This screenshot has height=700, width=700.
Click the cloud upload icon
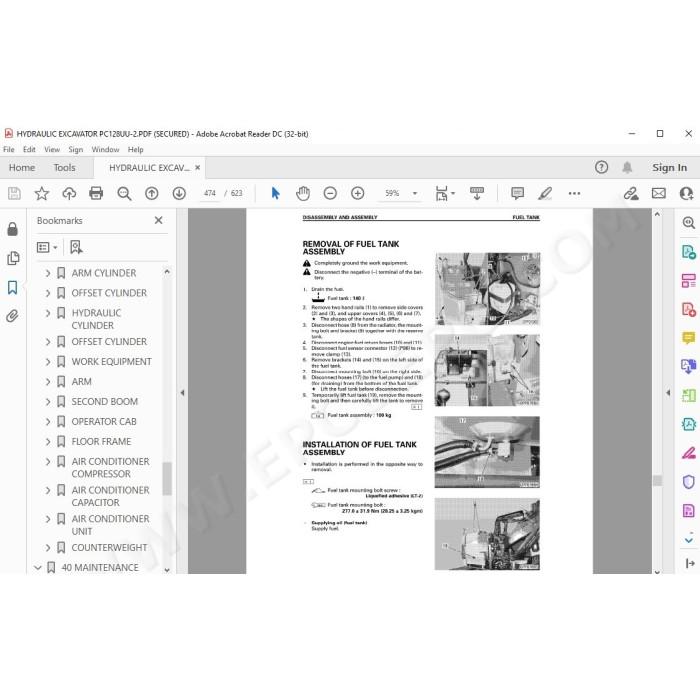coord(69,193)
